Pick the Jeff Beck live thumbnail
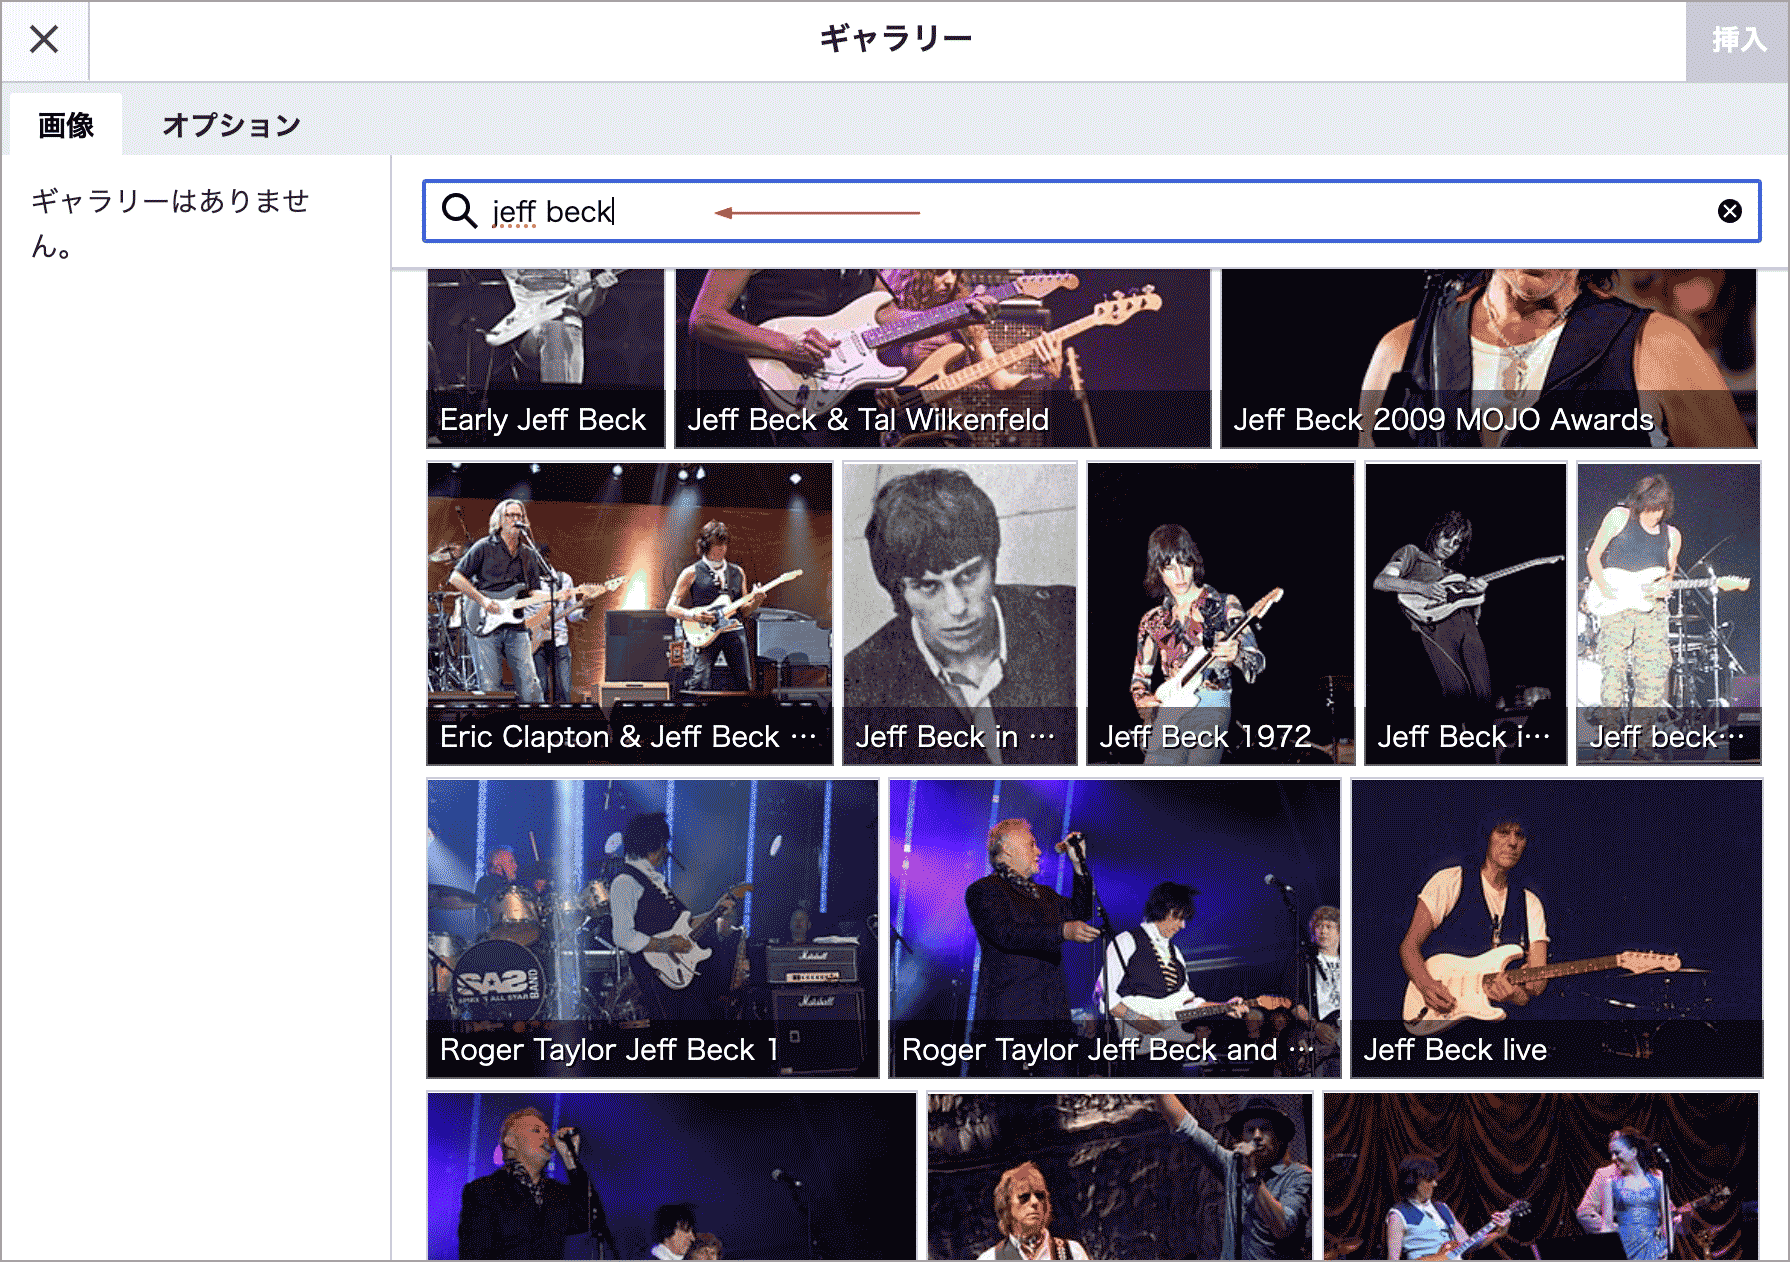This screenshot has width=1790, height=1262. (x=1556, y=928)
